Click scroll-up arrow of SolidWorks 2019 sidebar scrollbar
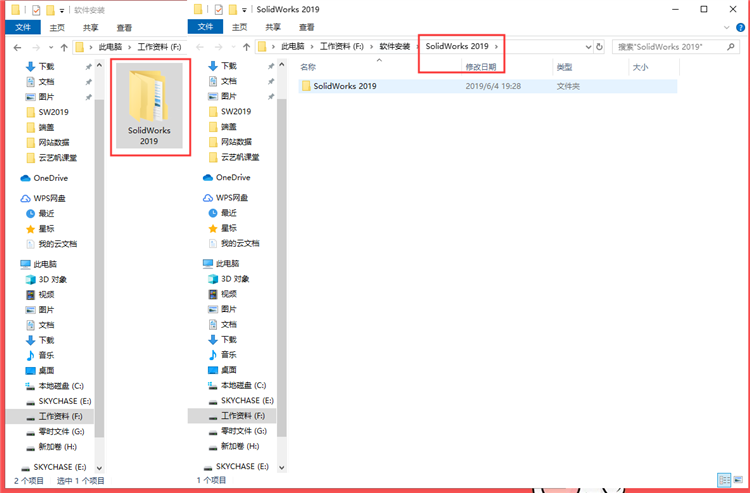This screenshot has height=493, width=750. click(x=282, y=65)
